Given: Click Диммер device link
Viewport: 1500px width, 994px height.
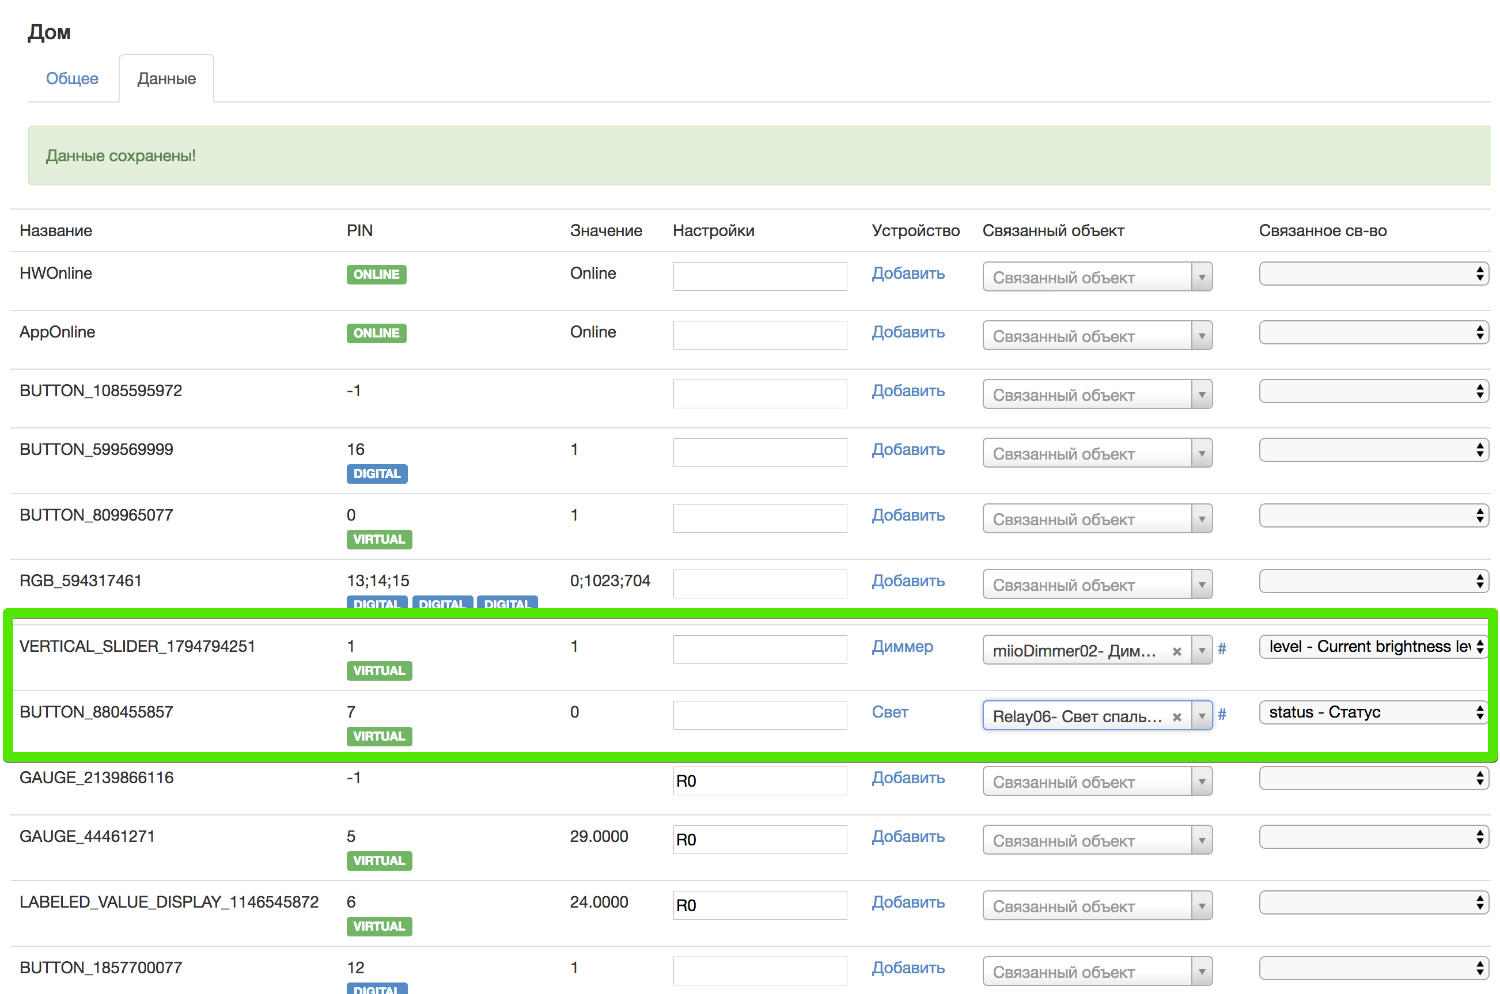Looking at the screenshot, I should tap(902, 647).
